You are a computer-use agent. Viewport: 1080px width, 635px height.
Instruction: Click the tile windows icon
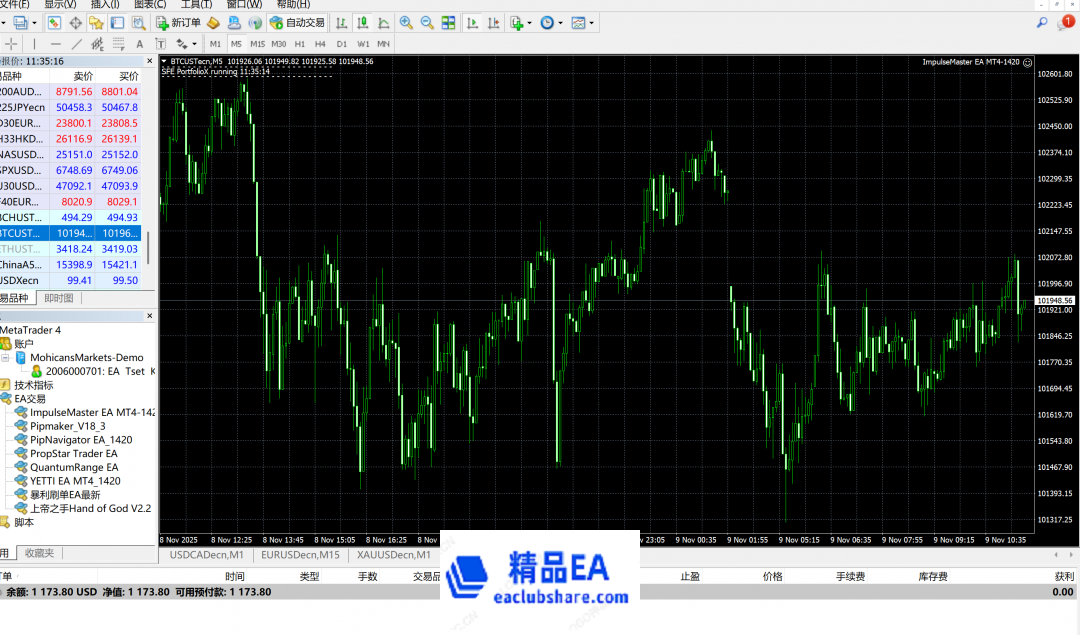point(448,22)
